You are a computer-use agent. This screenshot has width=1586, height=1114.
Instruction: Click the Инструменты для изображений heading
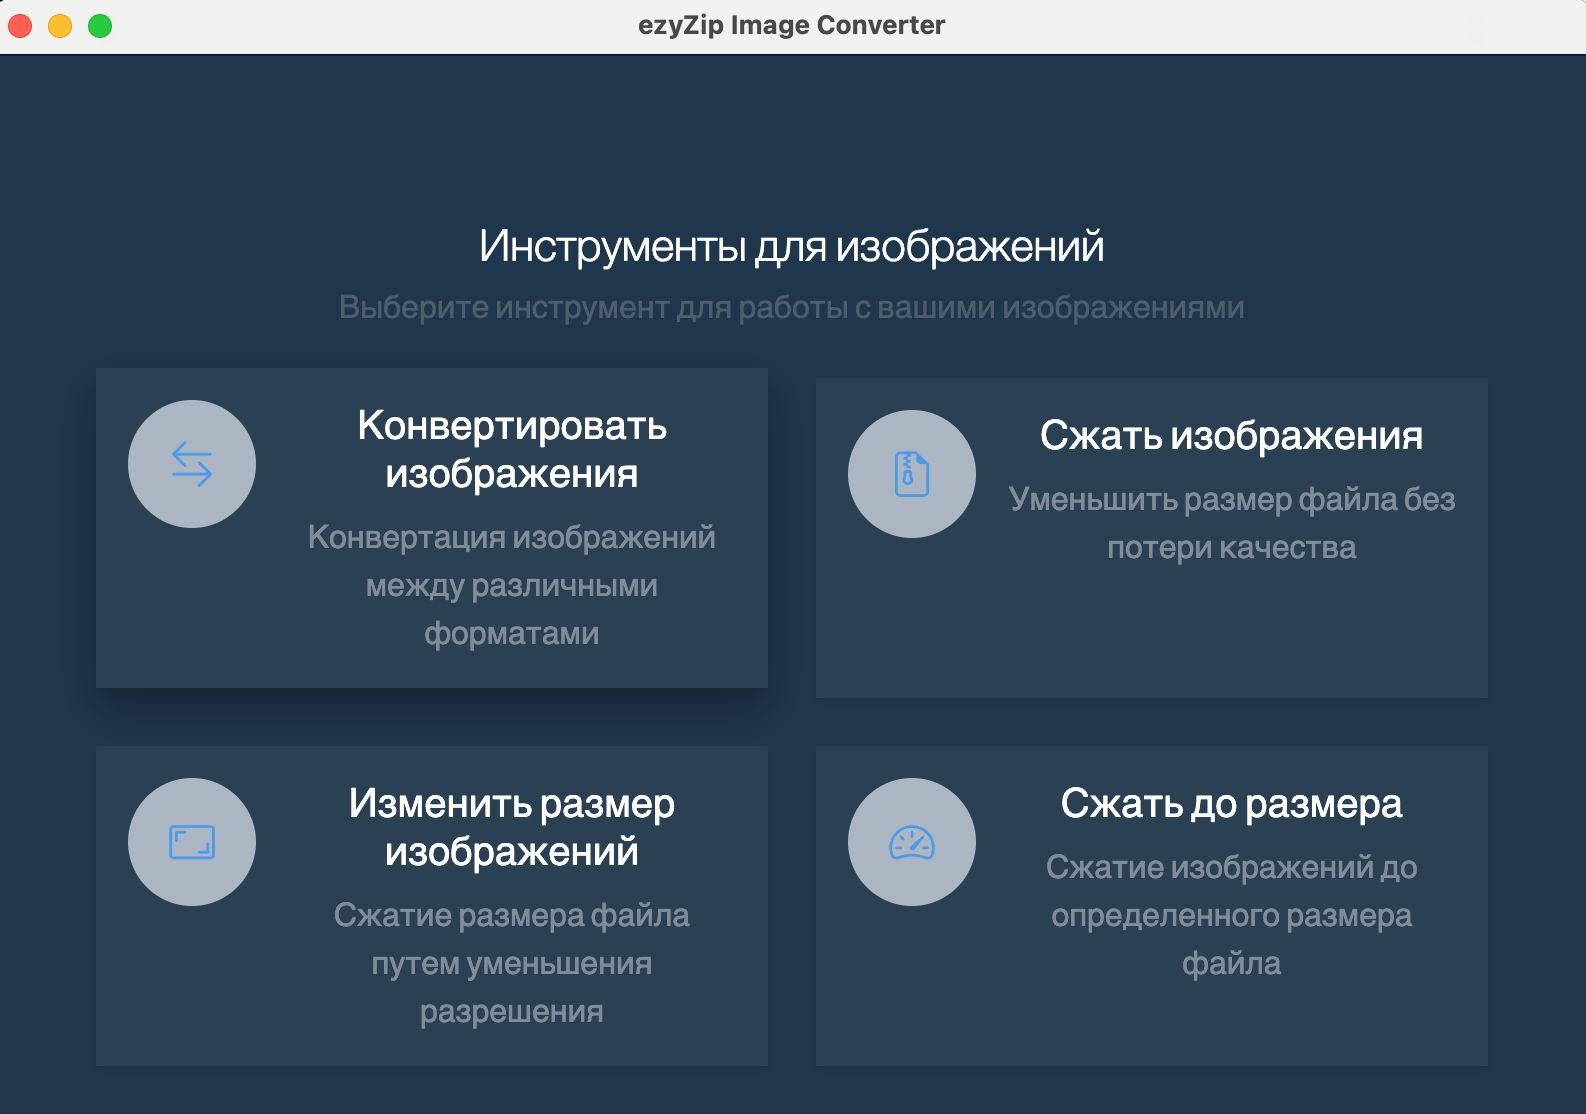(791, 246)
